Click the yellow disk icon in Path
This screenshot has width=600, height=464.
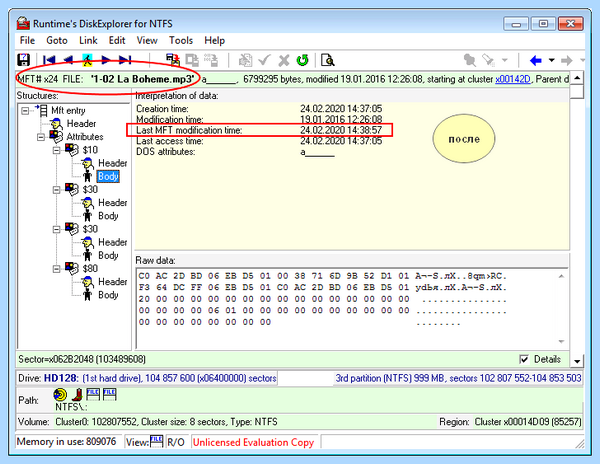pyautogui.click(x=60, y=394)
